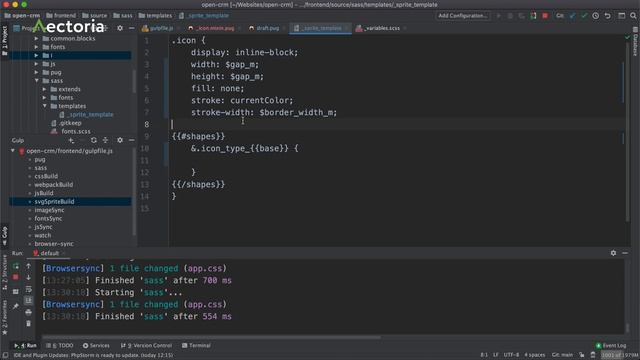Click the Git: main branch status entry
Viewport: 640px width, 360px height.
click(562, 355)
